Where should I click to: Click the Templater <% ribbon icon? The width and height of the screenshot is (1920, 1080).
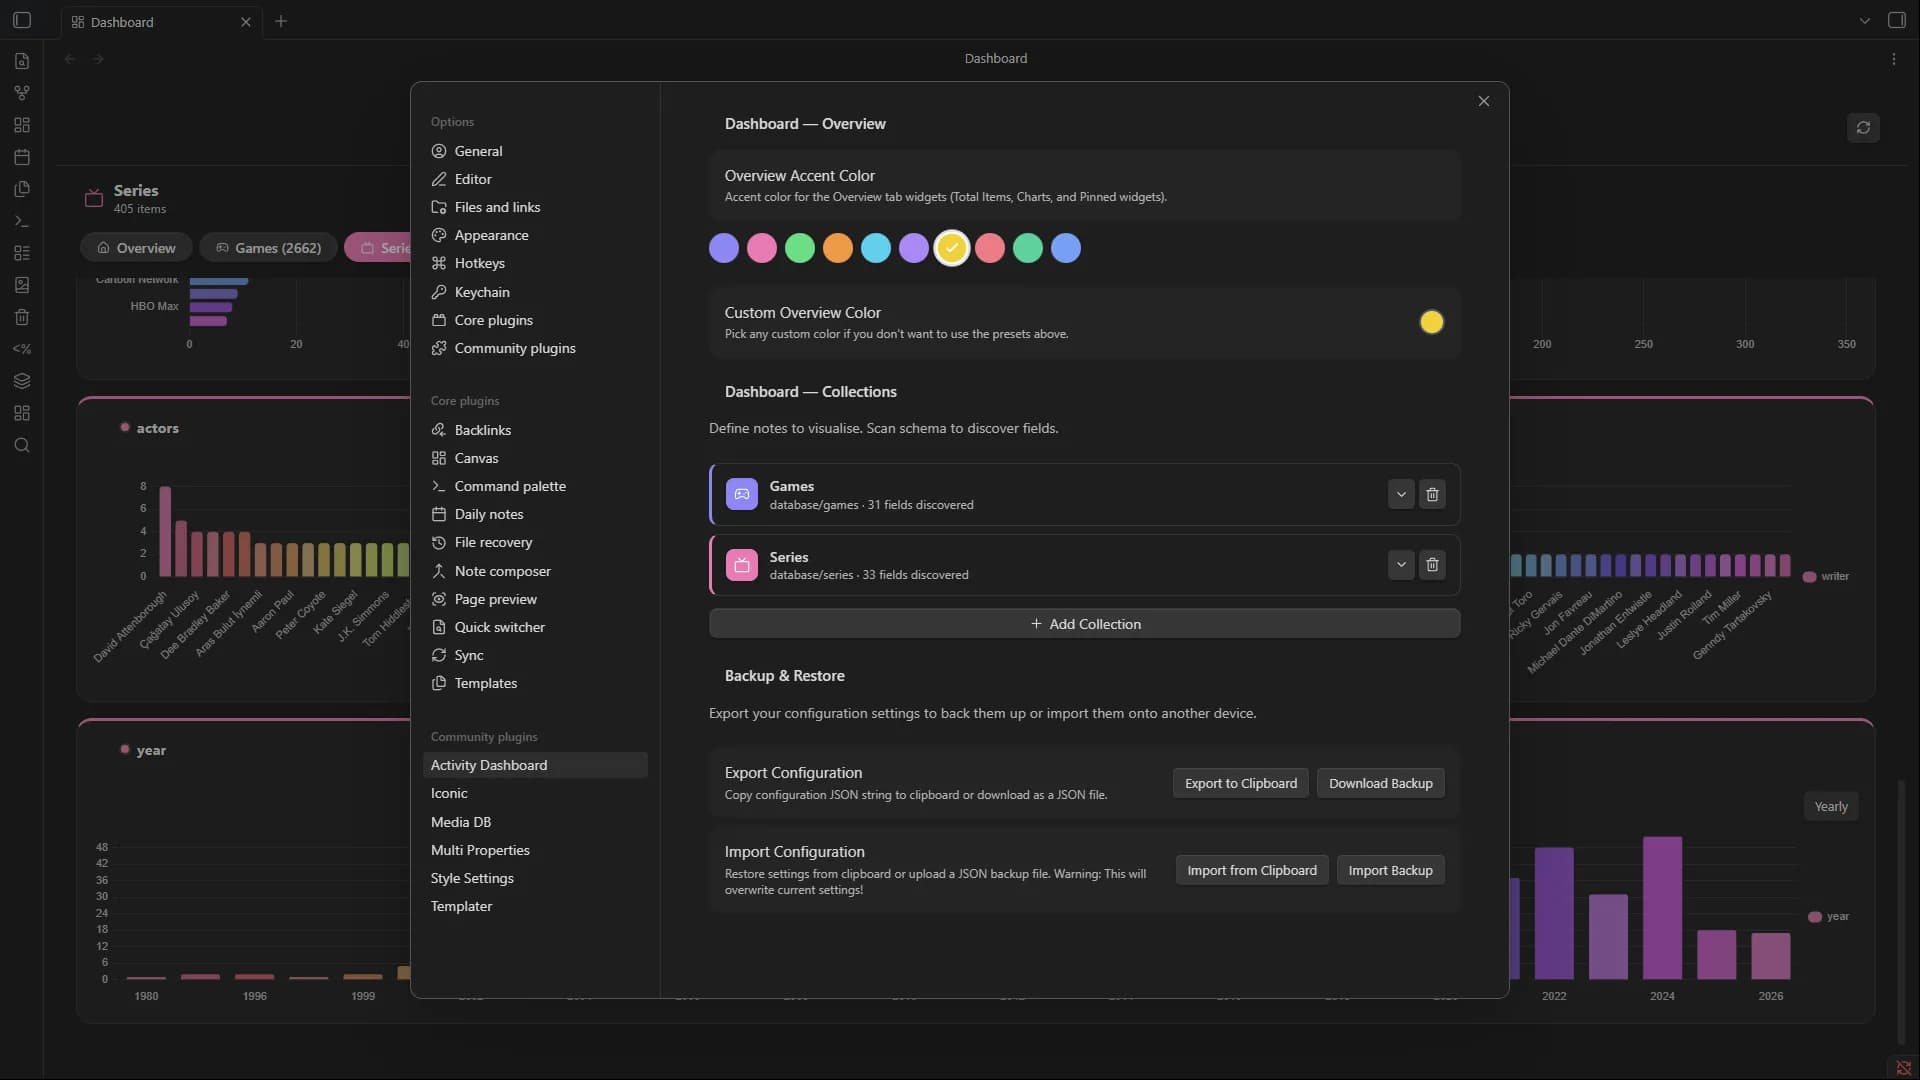point(22,349)
